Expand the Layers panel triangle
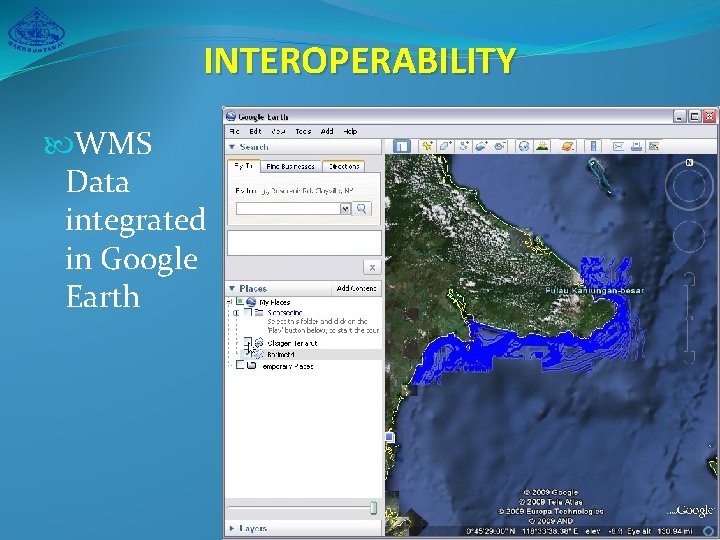This screenshot has height=540, width=720. pyautogui.click(x=232, y=528)
